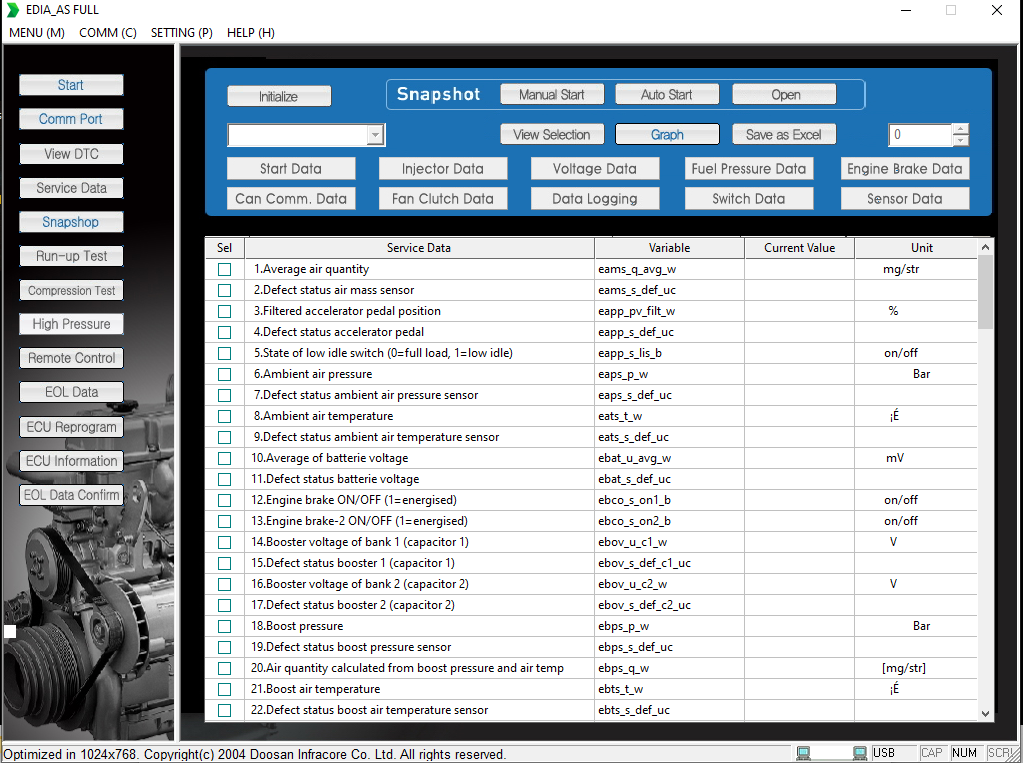The width and height of the screenshot is (1023, 763).
Task: Open High Pressure test
Action: pyautogui.click(x=71, y=324)
